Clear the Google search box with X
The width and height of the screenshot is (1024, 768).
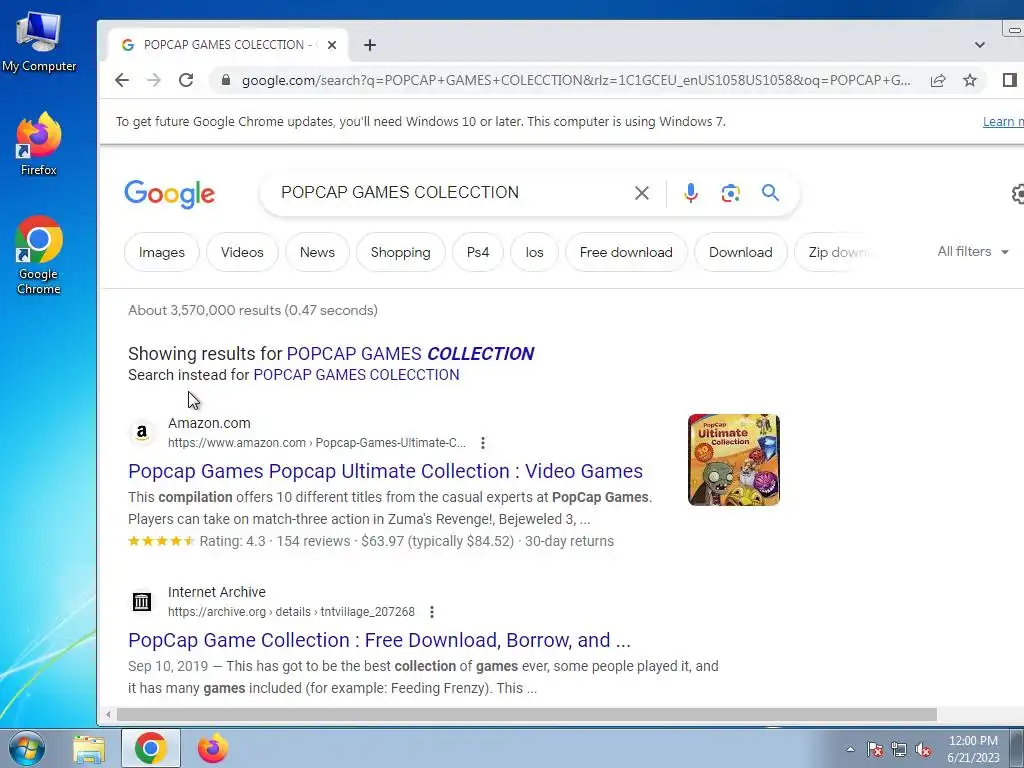(x=642, y=193)
